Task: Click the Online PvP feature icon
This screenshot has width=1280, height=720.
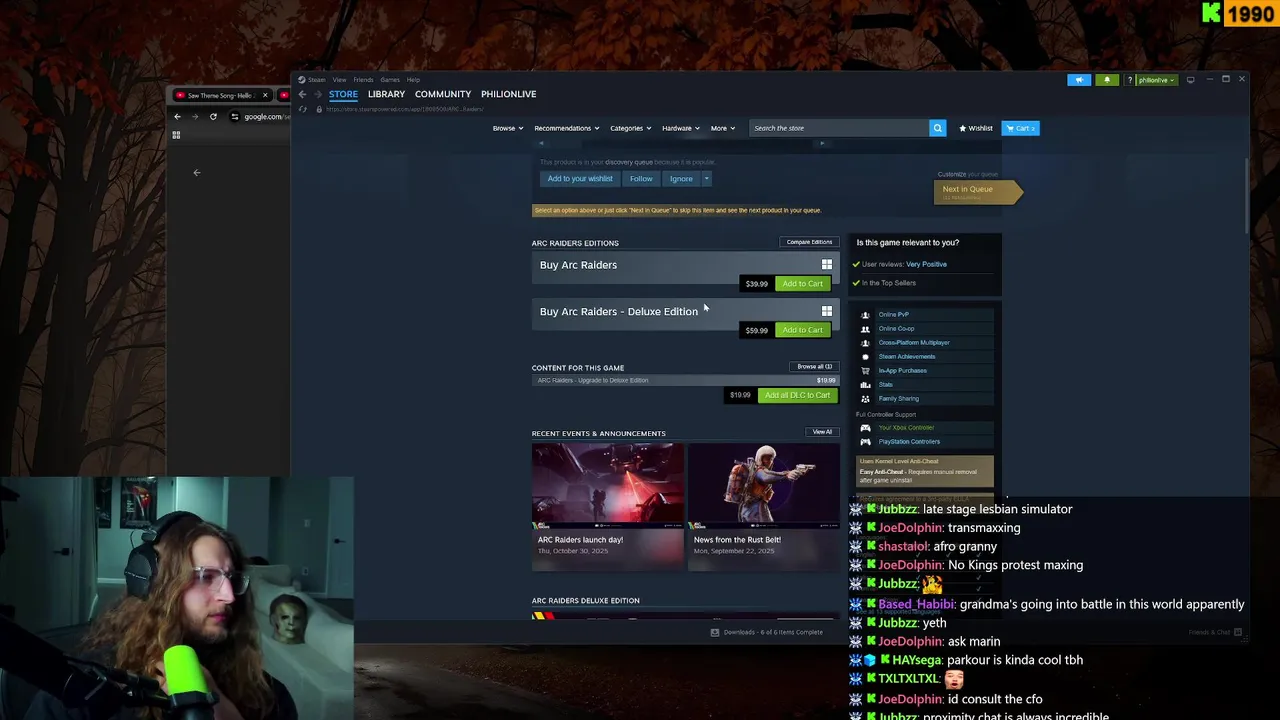Action: point(866,315)
